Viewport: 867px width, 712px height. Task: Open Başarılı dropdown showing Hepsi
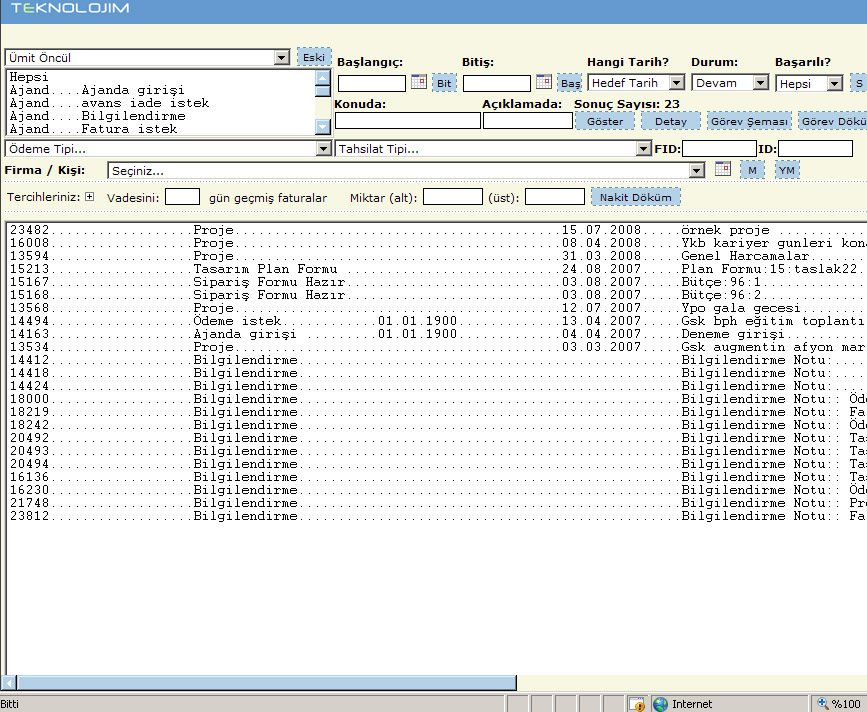click(809, 83)
